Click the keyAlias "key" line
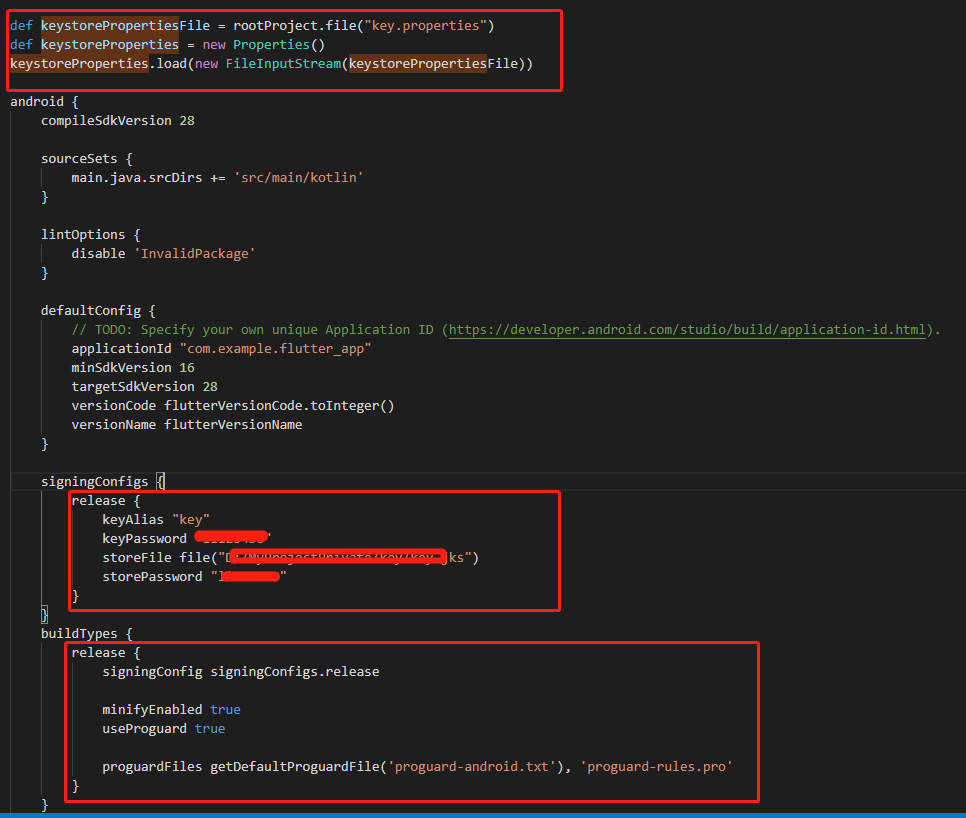 click(x=156, y=520)
